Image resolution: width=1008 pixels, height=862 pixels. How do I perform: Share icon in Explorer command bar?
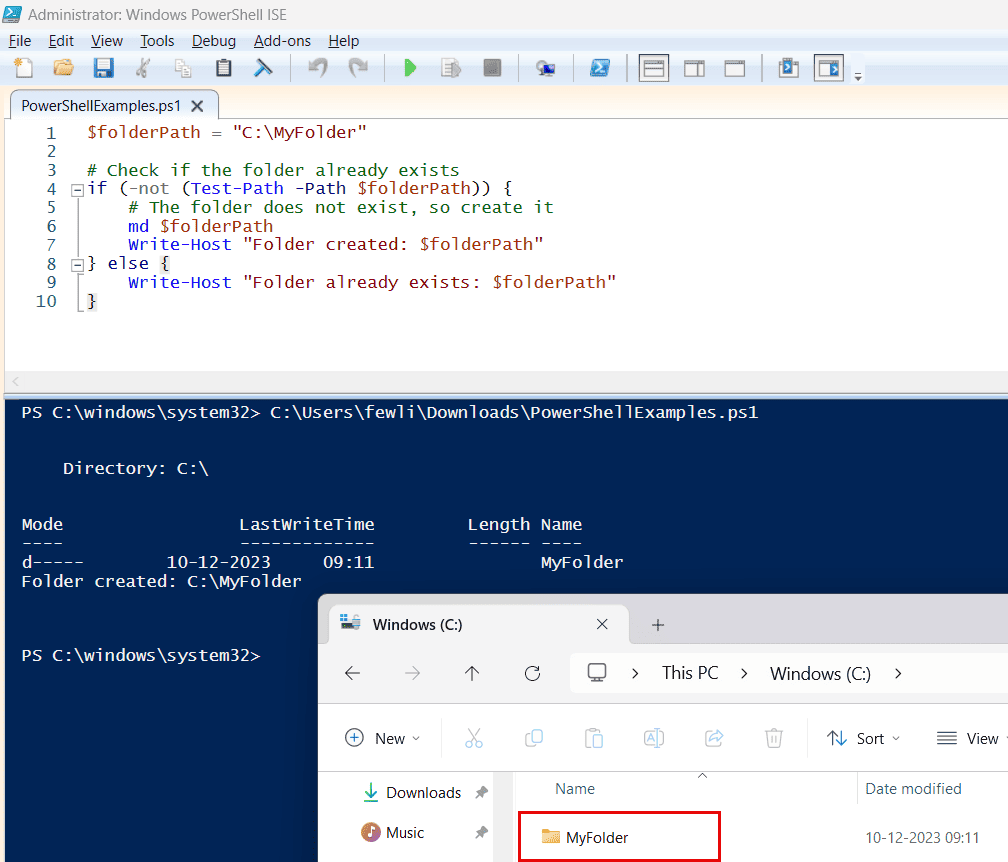[x=714, y=738]
